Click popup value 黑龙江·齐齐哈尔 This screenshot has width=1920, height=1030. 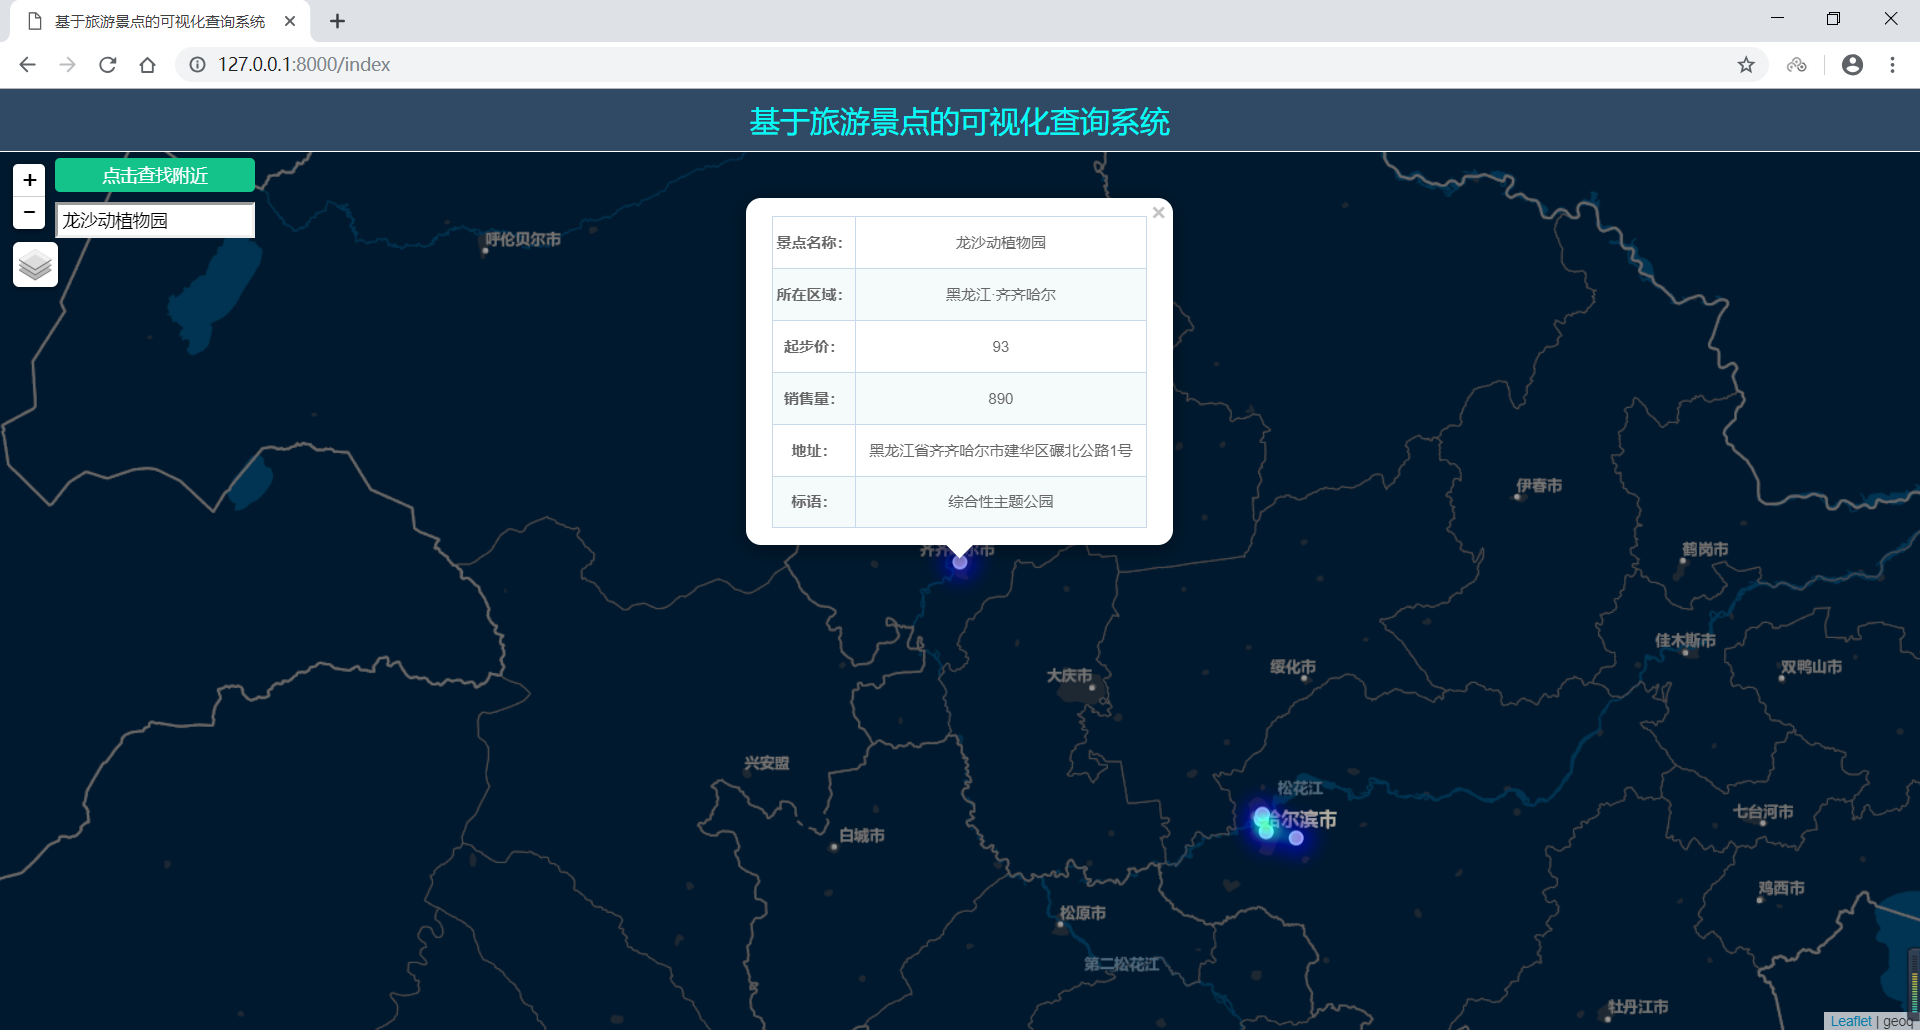pyautogui.click(x=1000, y=294)
